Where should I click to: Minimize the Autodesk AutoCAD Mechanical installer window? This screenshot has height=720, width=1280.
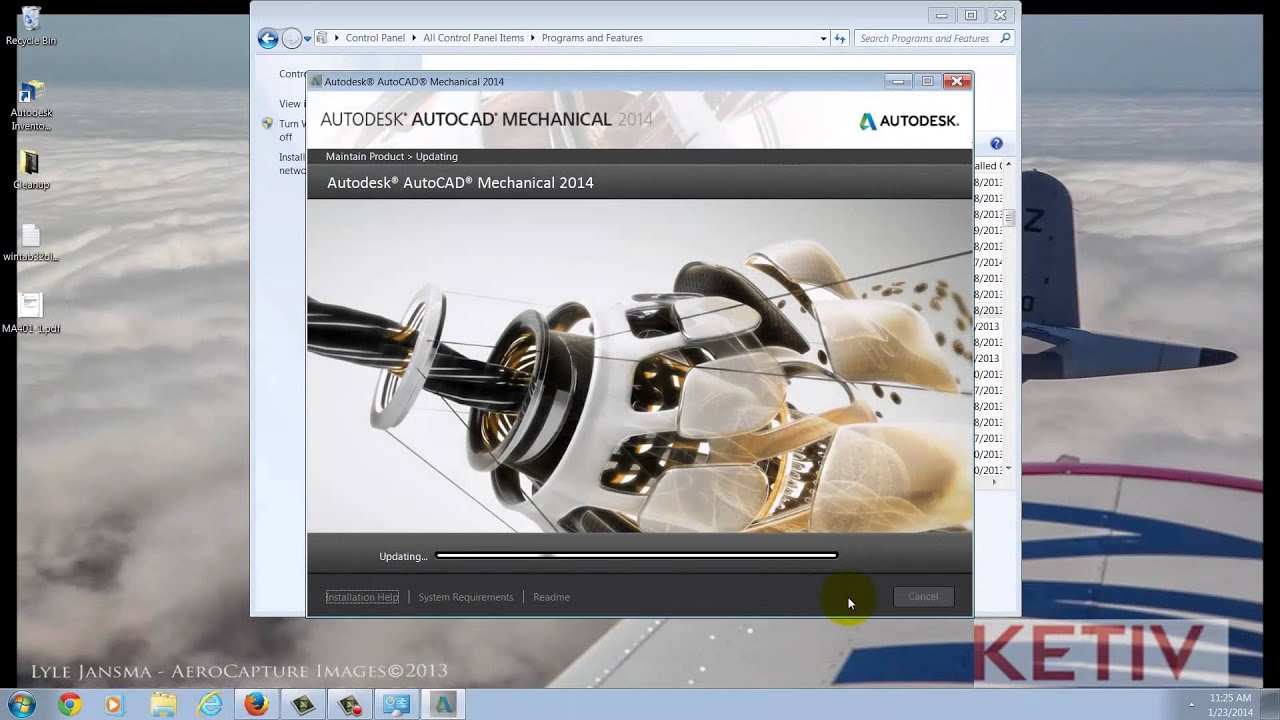point(898,81)
